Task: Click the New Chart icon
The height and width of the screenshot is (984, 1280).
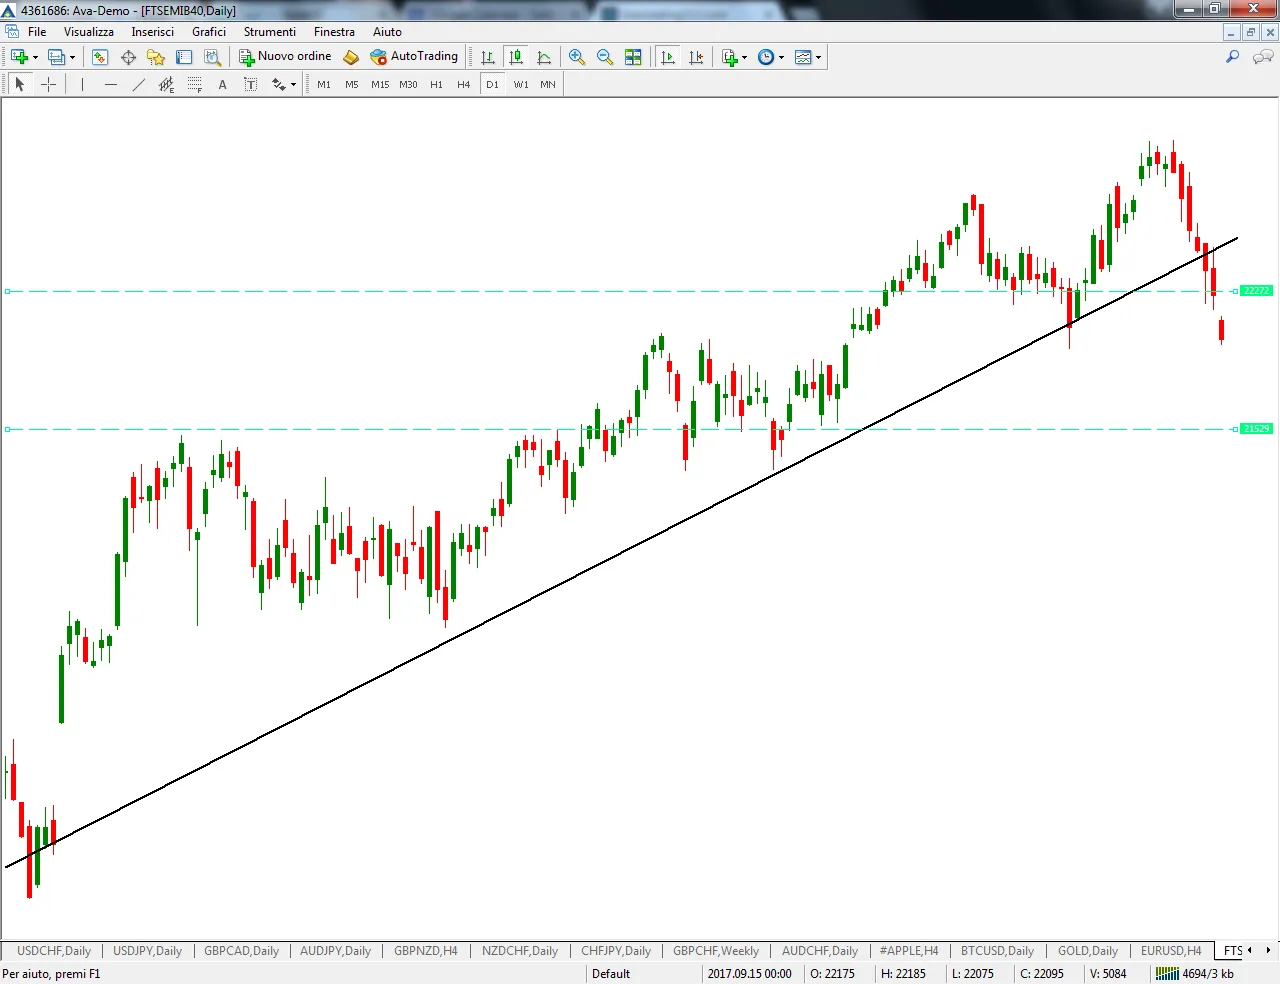Action: (x=19, y=57)
